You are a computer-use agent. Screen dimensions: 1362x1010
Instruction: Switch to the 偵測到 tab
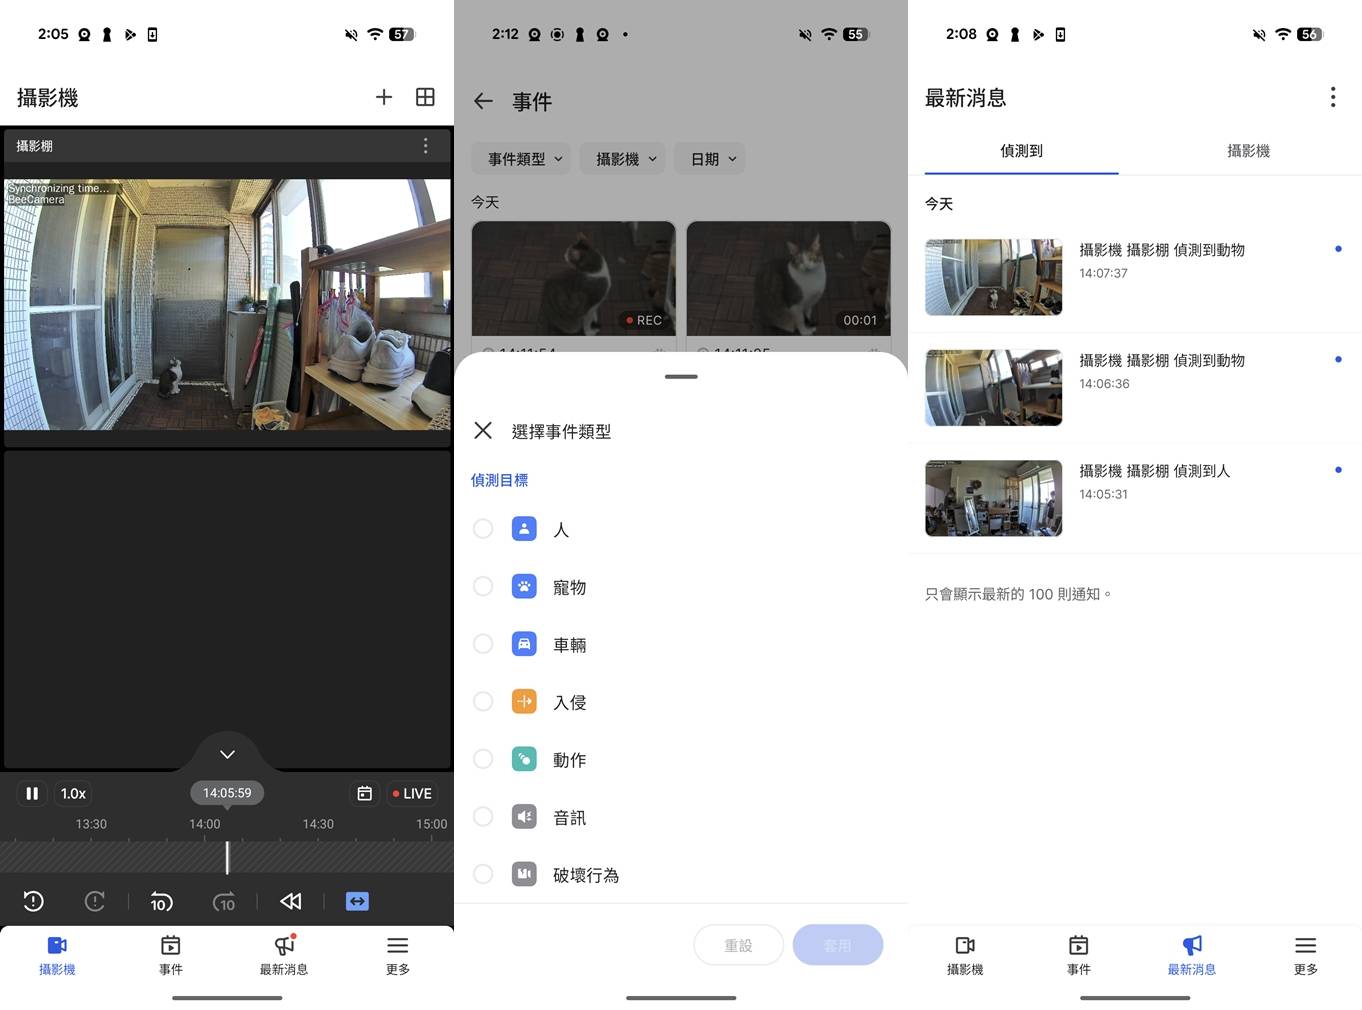click(x=1021, y=151)
